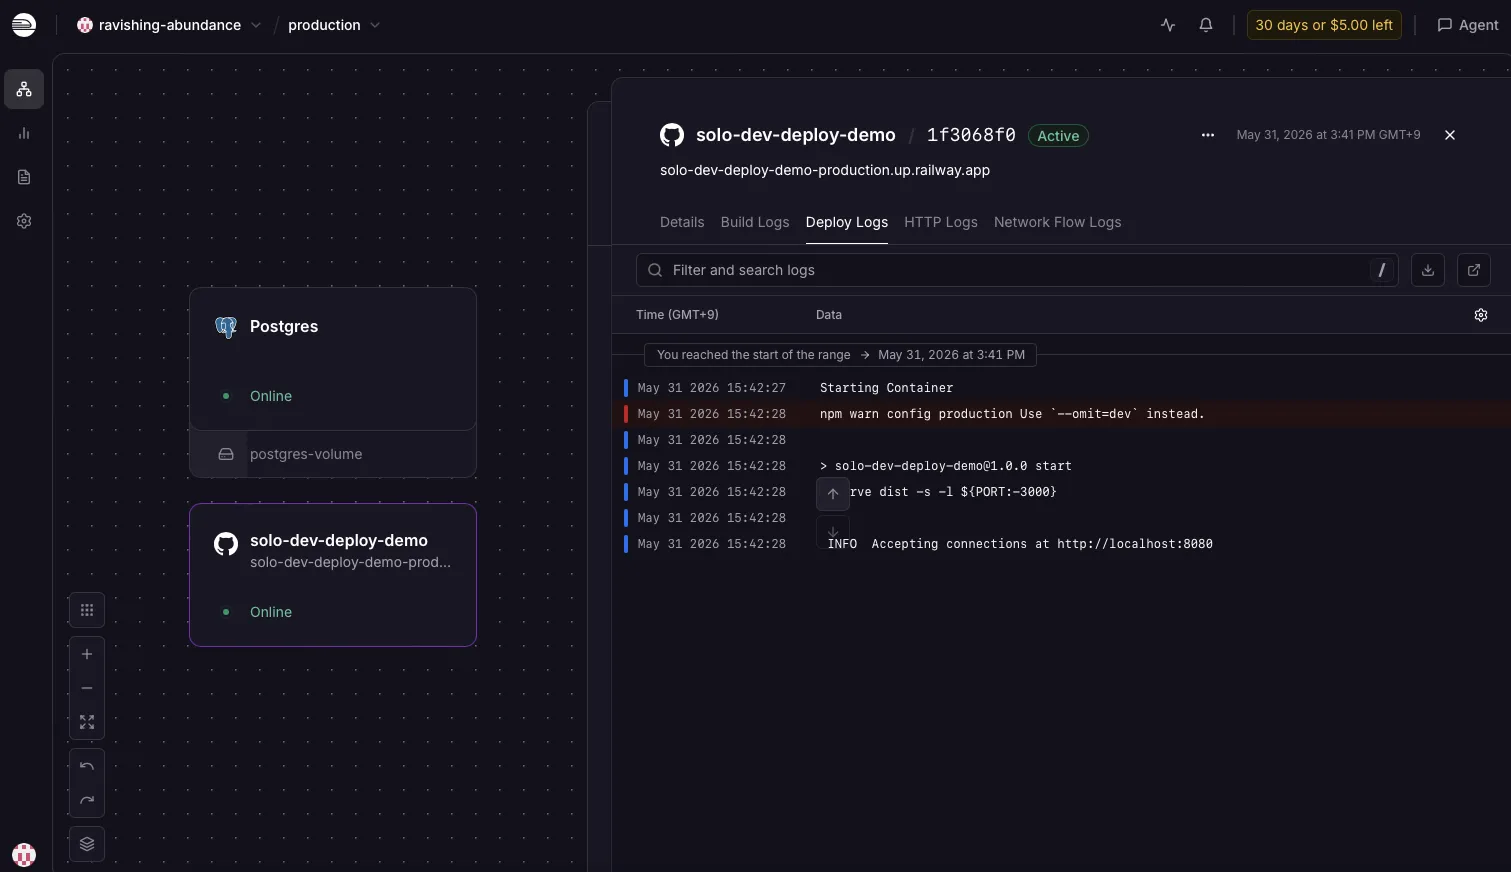Switch to the HTTP Logs tab
This screenshot has height=872, width=1511.
click(941, 222)
